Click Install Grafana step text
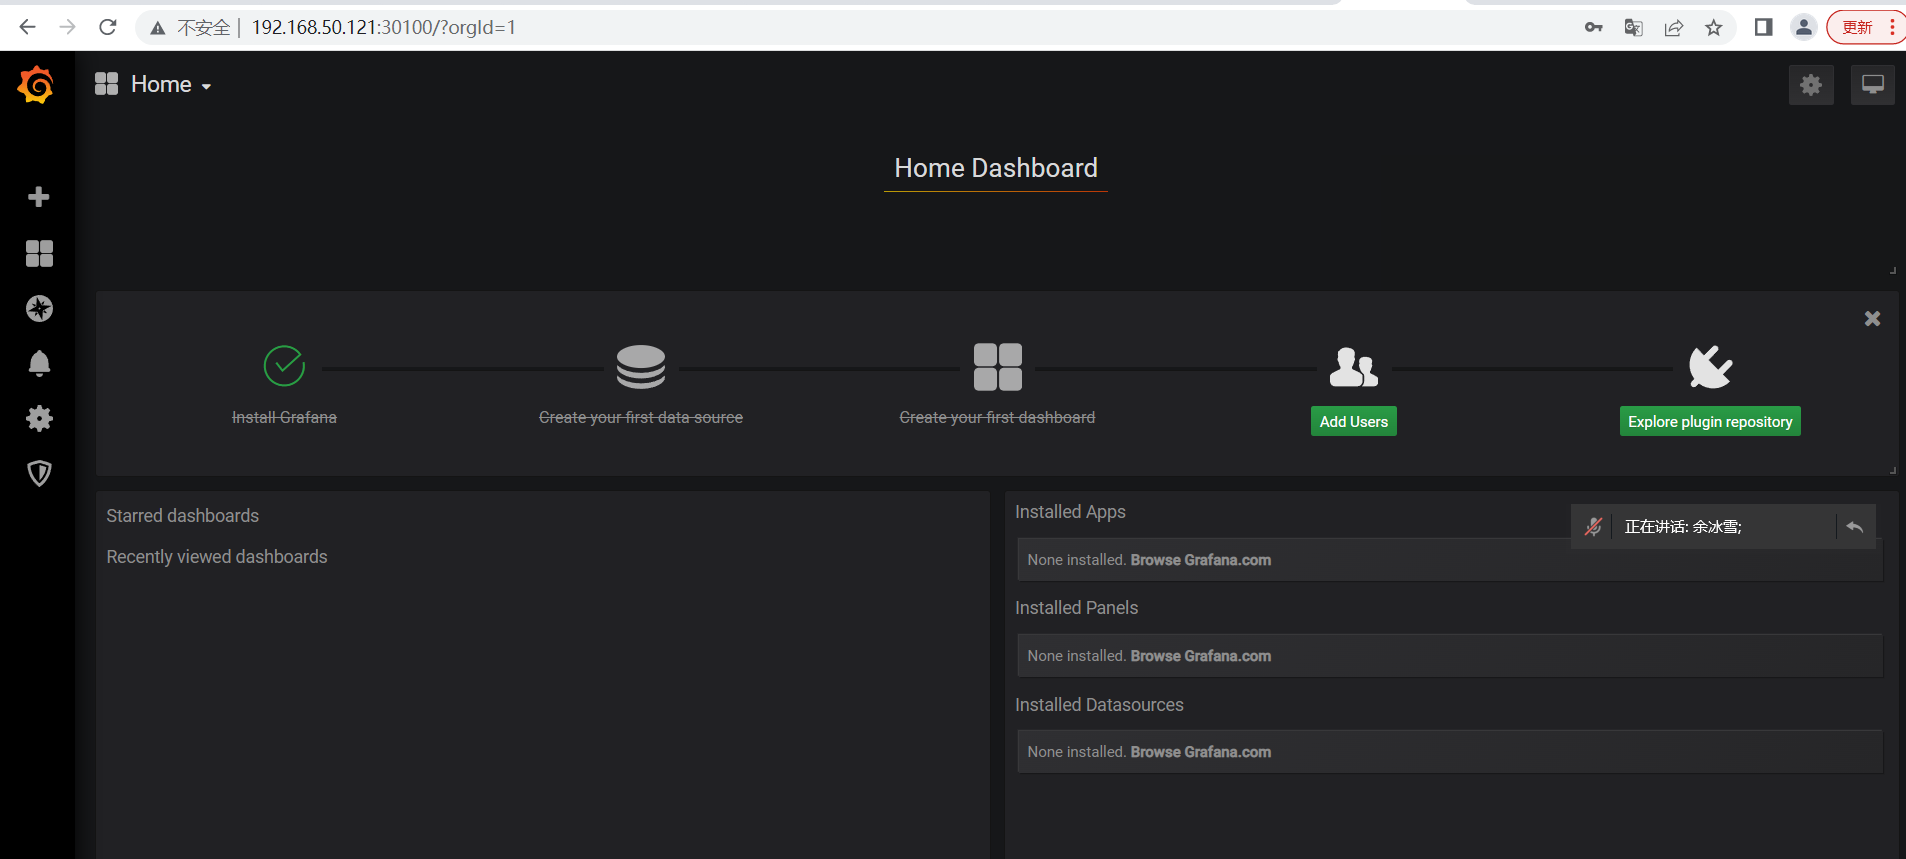This screenshot has height=859, width=1906. point(284,417)
